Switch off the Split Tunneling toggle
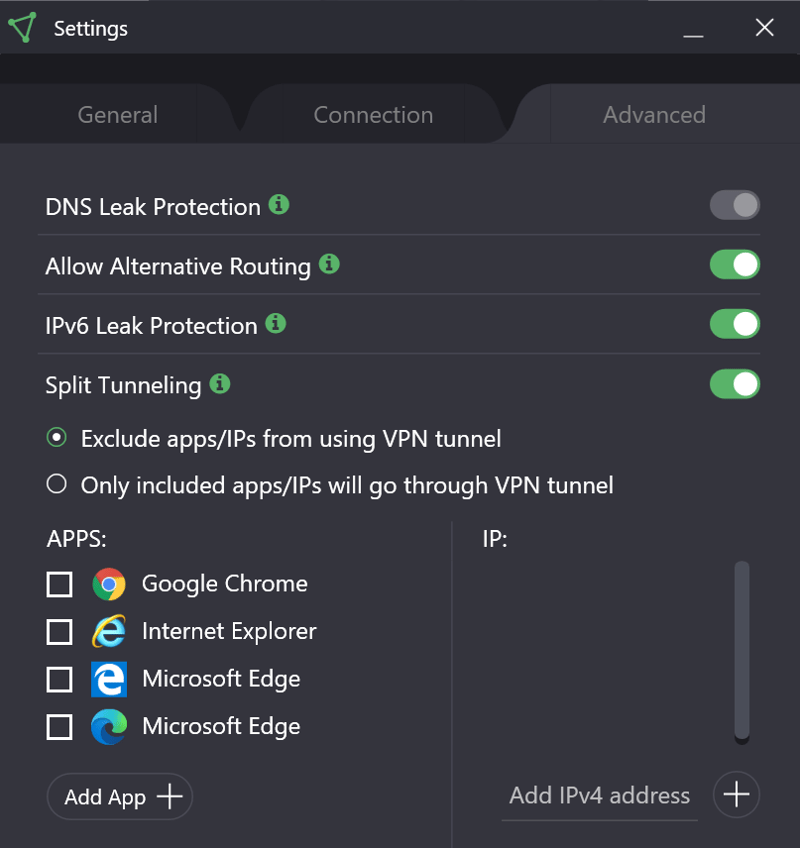Viewport: 800px width, 848px height. [x=735, y=384]
